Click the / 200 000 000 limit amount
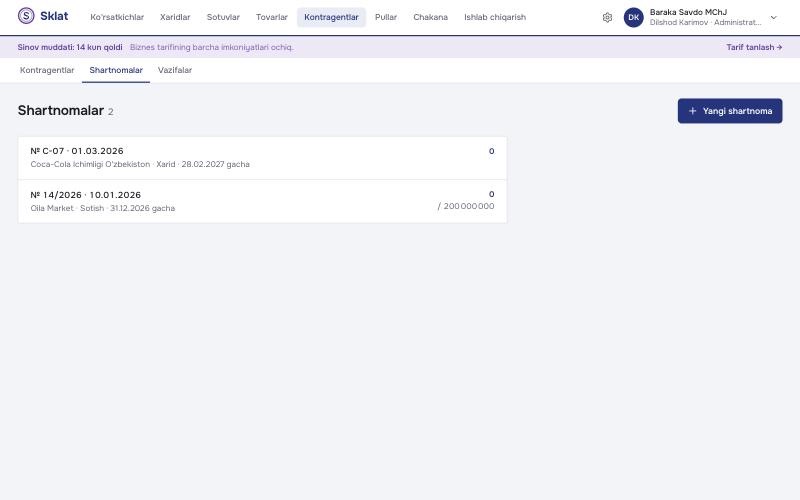The height and width of the screenshot is (500, 800). pyautogui.click(x=465, y=206)
